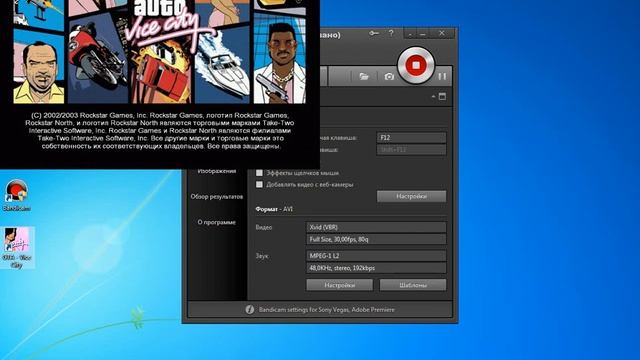Click the target window icon below toolbar

(442, 97)
